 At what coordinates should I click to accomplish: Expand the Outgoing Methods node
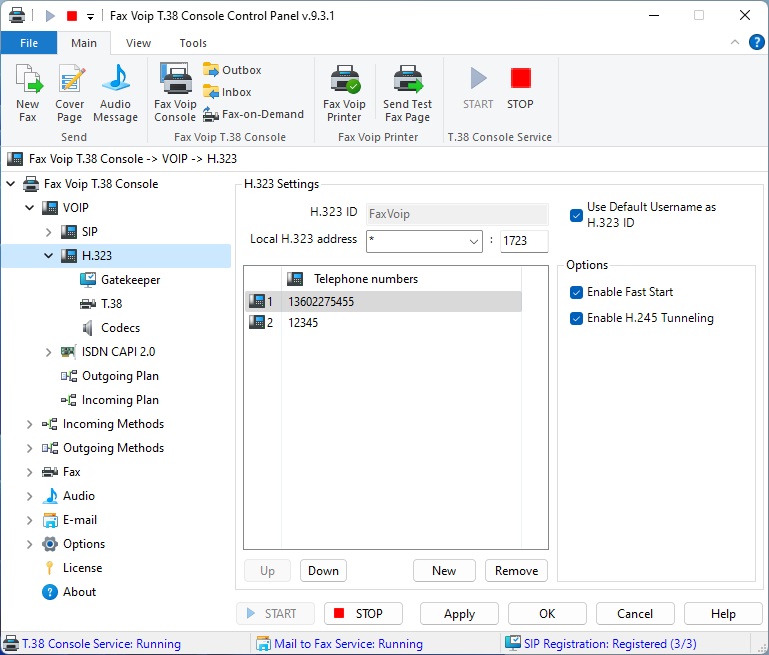click(29, 448)
